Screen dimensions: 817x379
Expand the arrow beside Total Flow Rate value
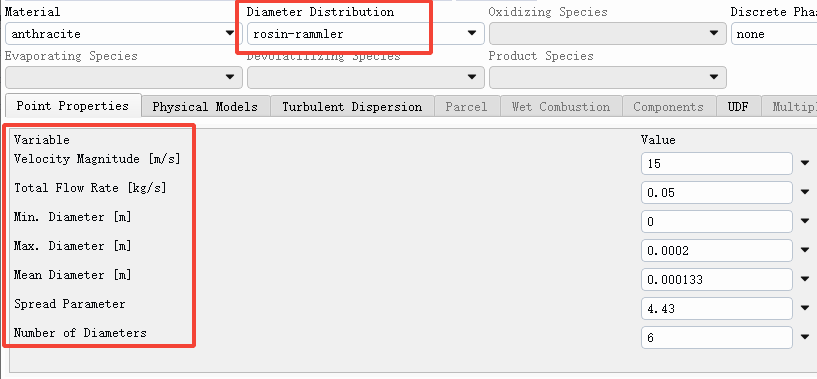click(x=805, y=193)
